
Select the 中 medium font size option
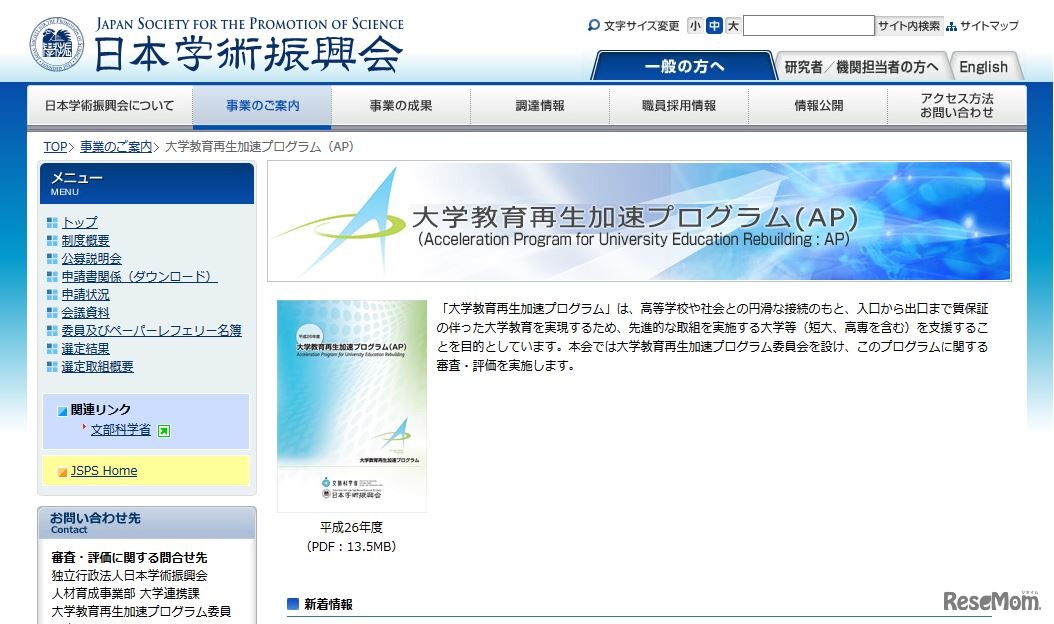point(714,25)
